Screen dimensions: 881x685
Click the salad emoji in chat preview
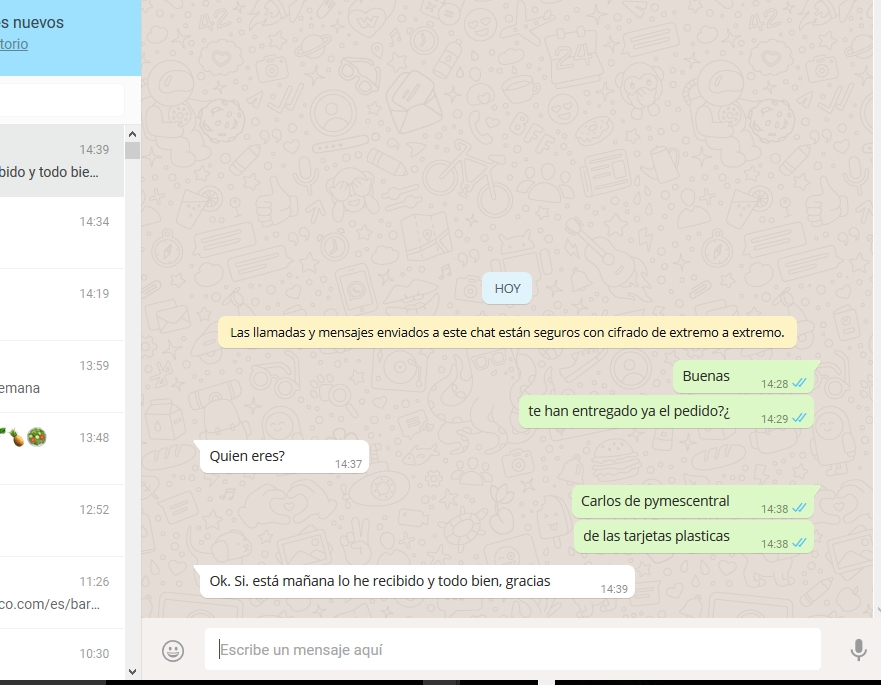pos(37,437)
